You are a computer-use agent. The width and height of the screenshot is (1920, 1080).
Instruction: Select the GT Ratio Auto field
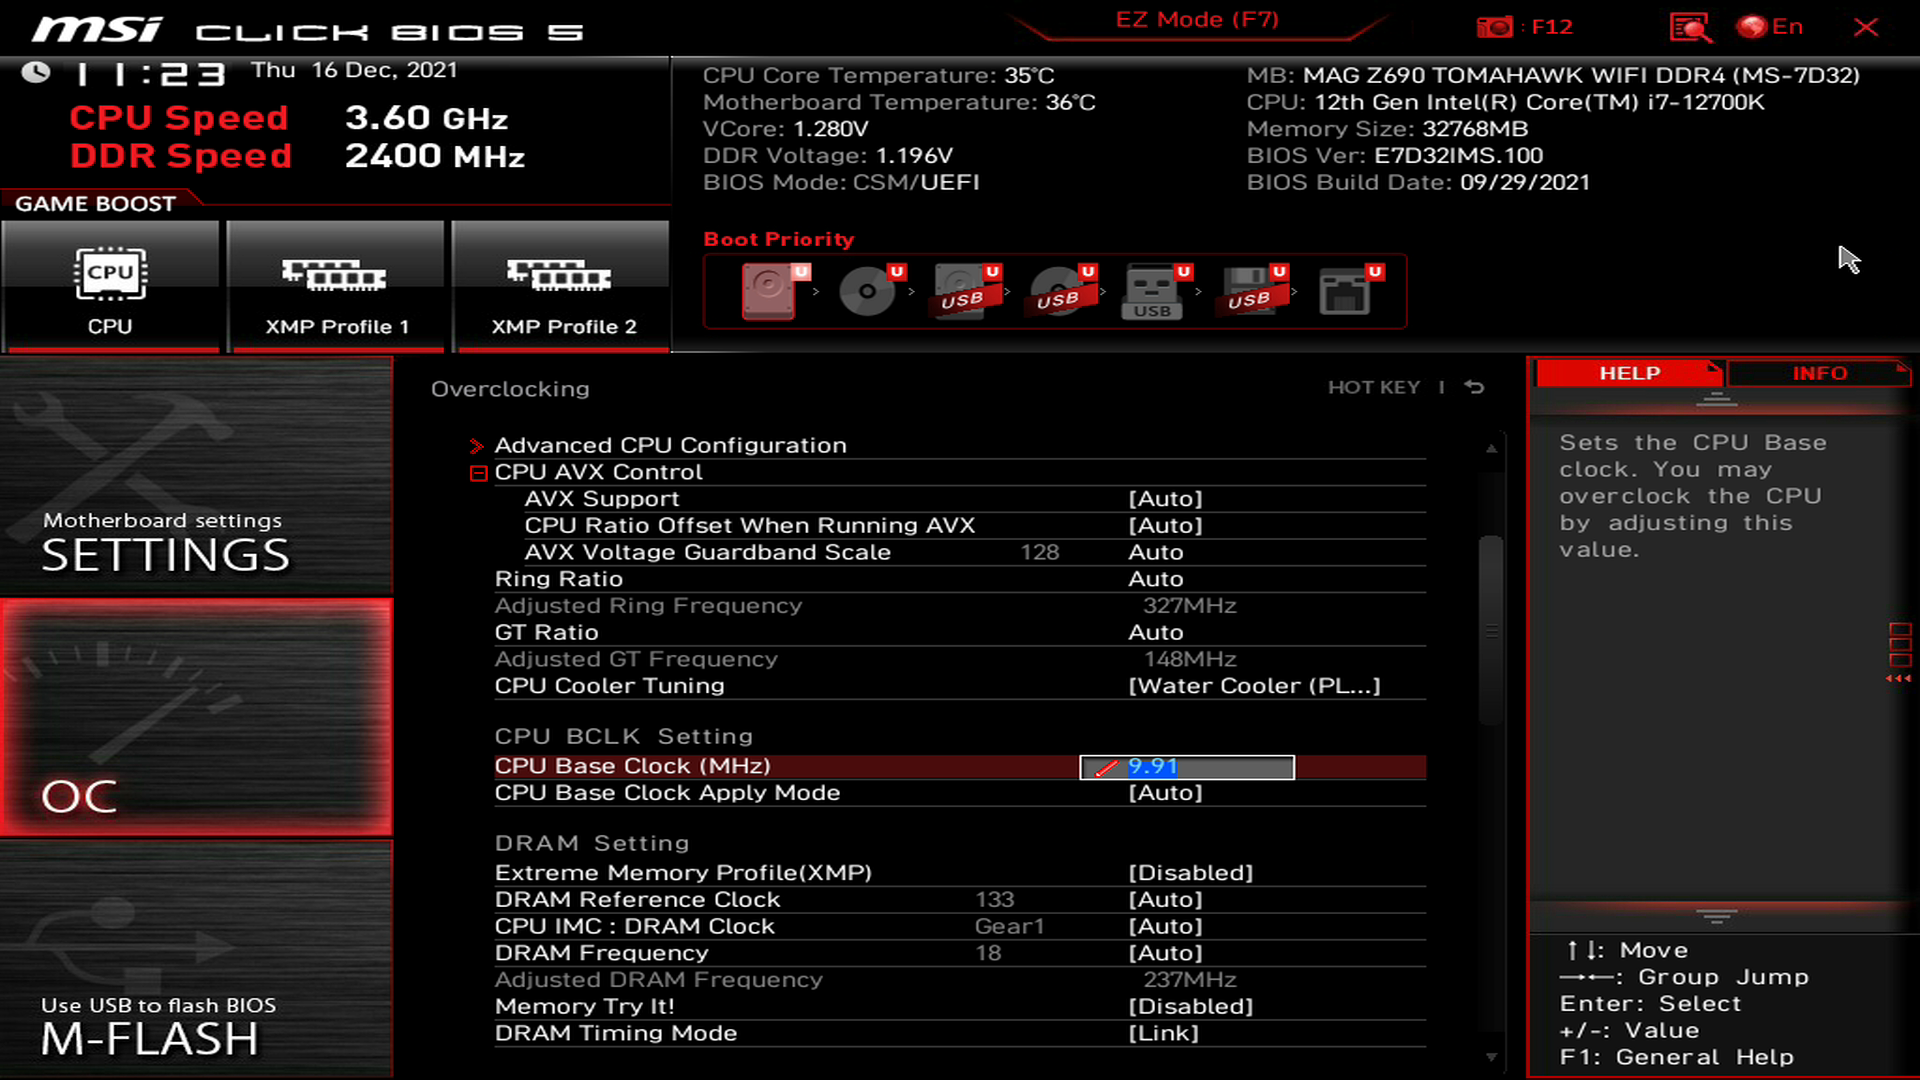pyautogui.click(x=1156, y=633)
